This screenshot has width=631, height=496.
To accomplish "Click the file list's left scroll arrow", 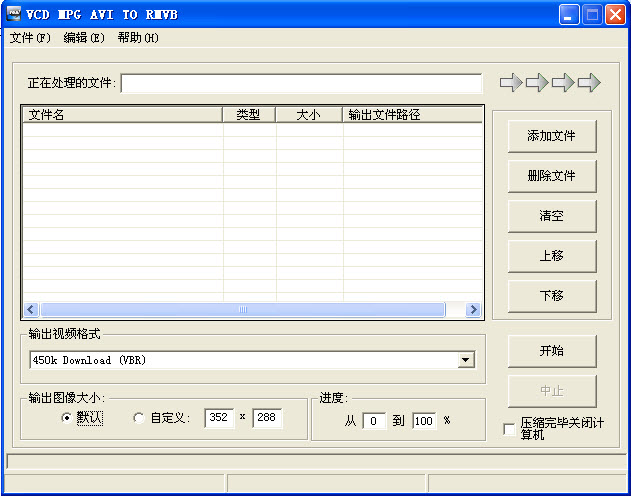I will [x=31, y=309].
